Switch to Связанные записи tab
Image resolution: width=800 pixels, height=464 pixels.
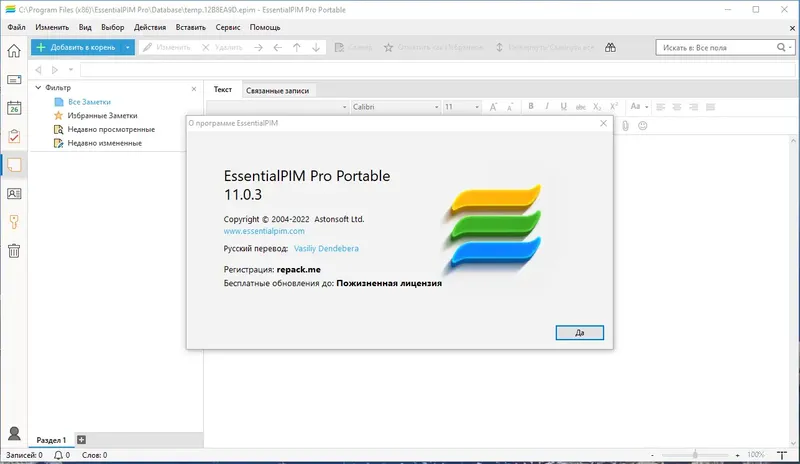[278, 90]
